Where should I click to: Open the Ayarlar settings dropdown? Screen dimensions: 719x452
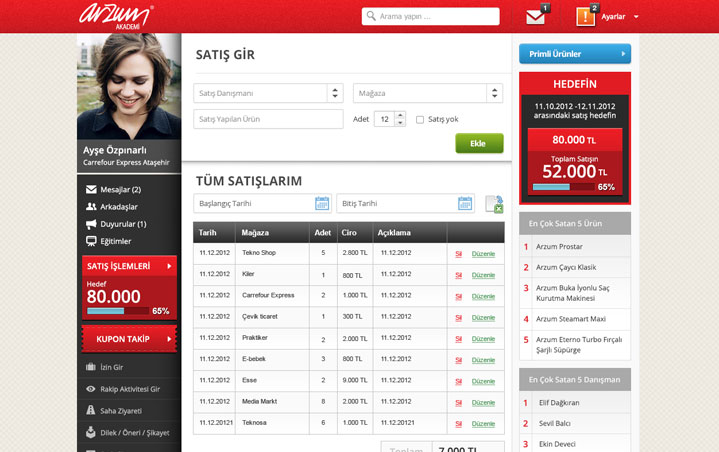tap(620, 17)
